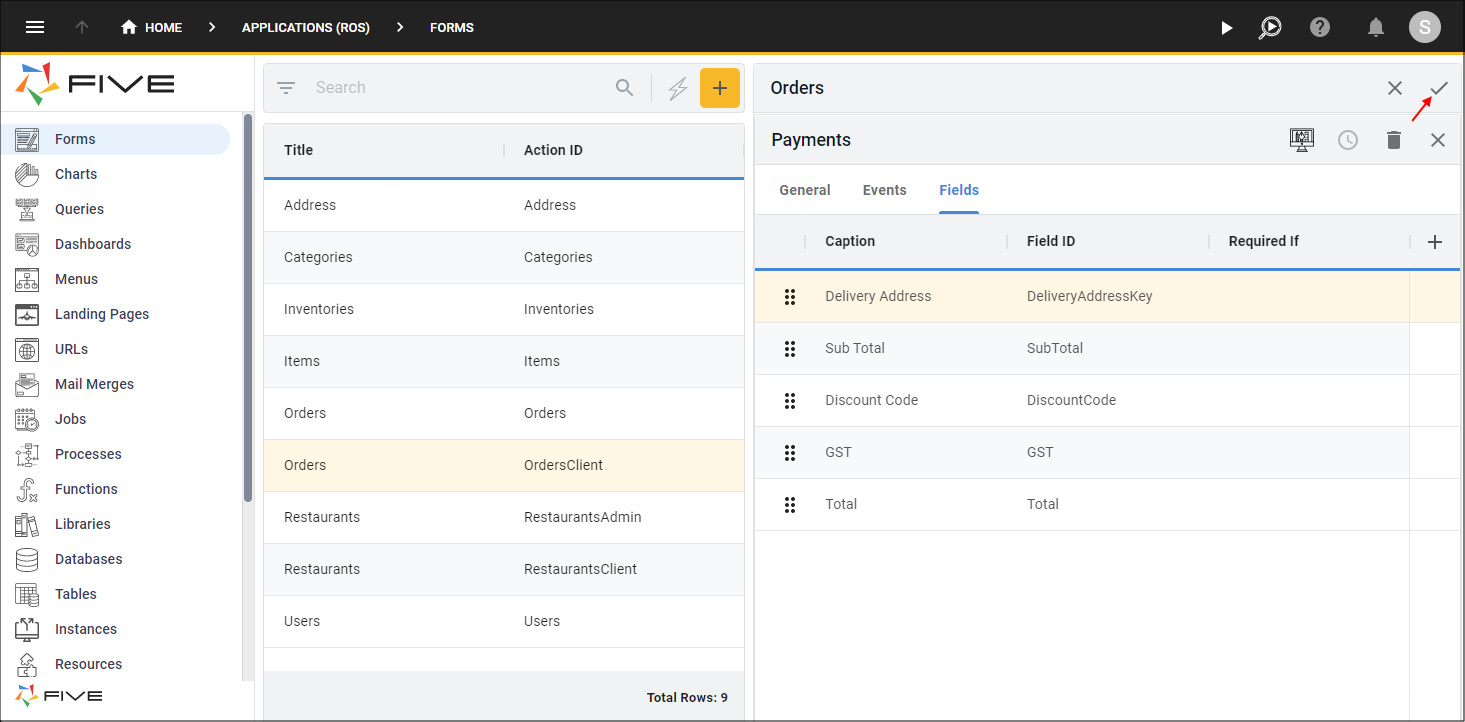The image size is (1465, 722).
Task: Add a new form with plus button
Action: click(x=720, y=88)
